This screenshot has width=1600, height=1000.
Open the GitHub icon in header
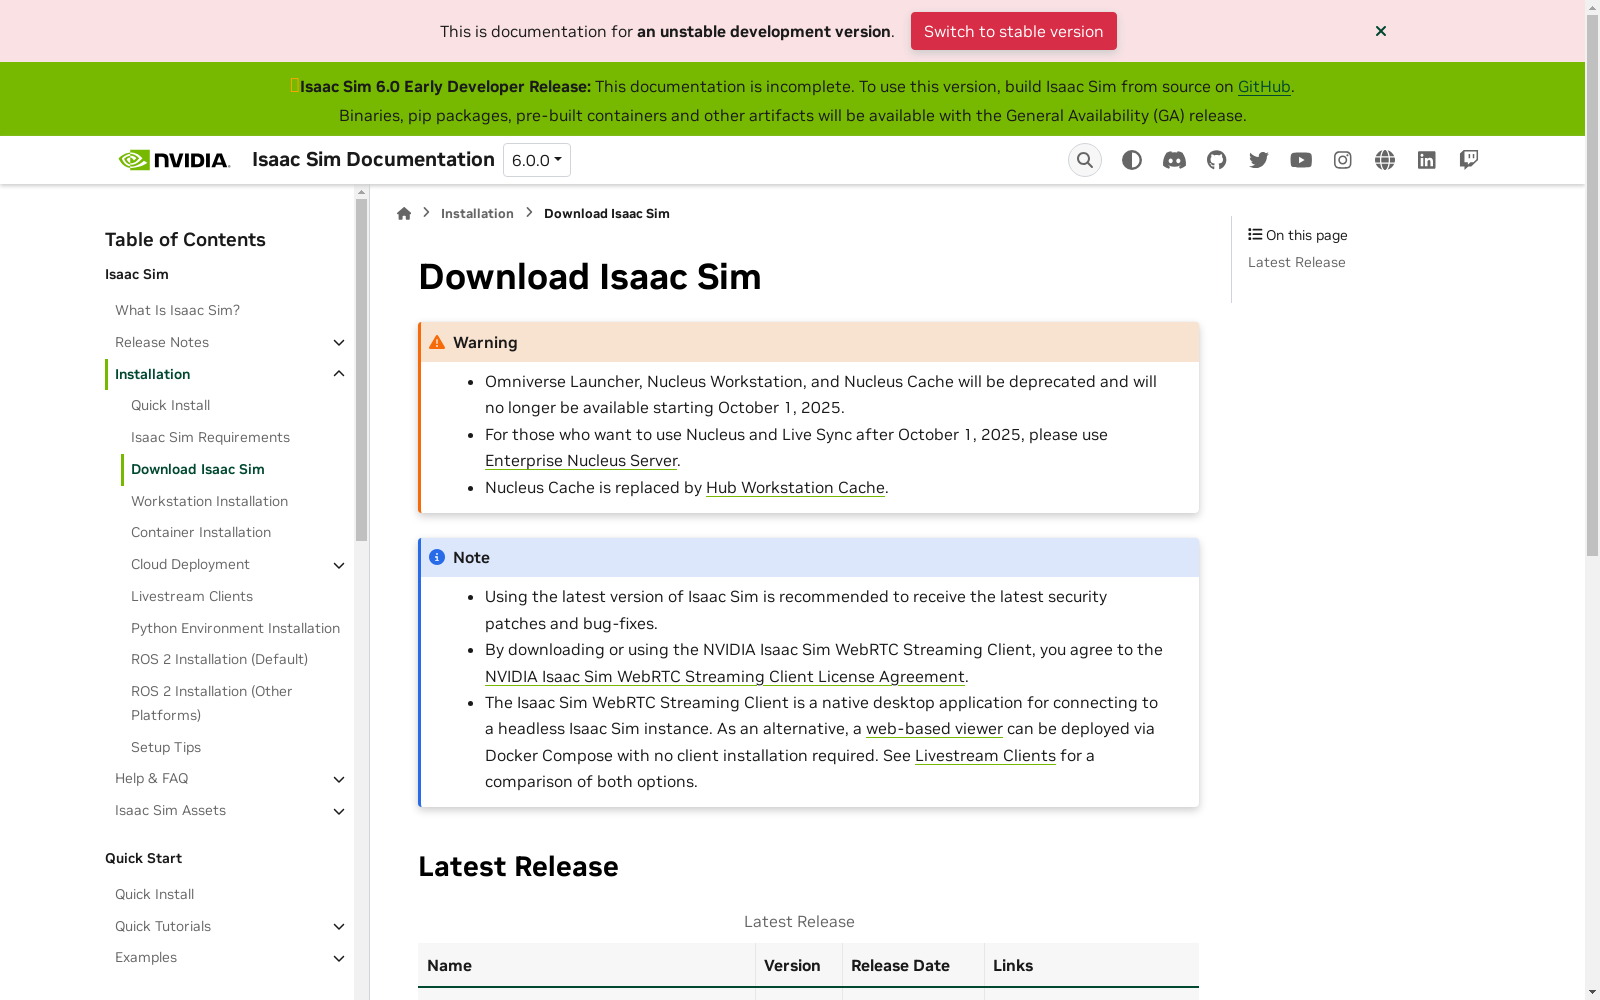click(1216, 160)
